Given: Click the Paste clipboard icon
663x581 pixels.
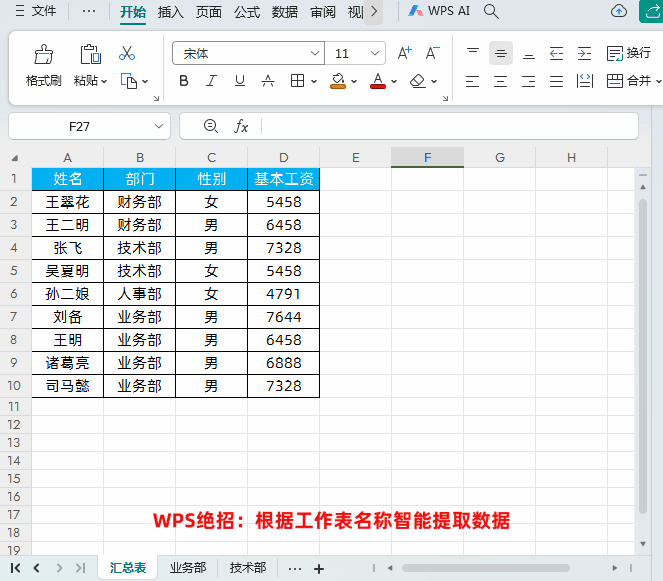Looking at the screenshot, I should (x=90, y=54).
